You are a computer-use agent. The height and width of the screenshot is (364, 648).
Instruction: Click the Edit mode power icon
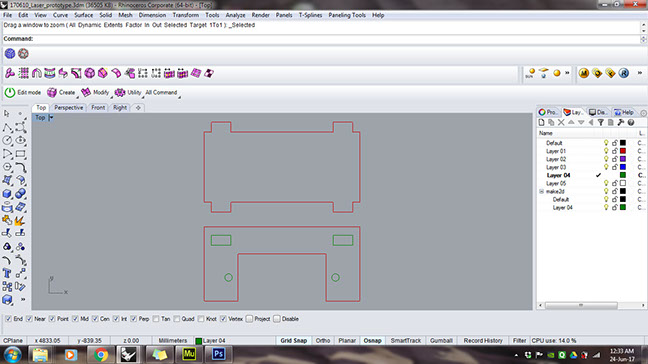coord(10,93)
